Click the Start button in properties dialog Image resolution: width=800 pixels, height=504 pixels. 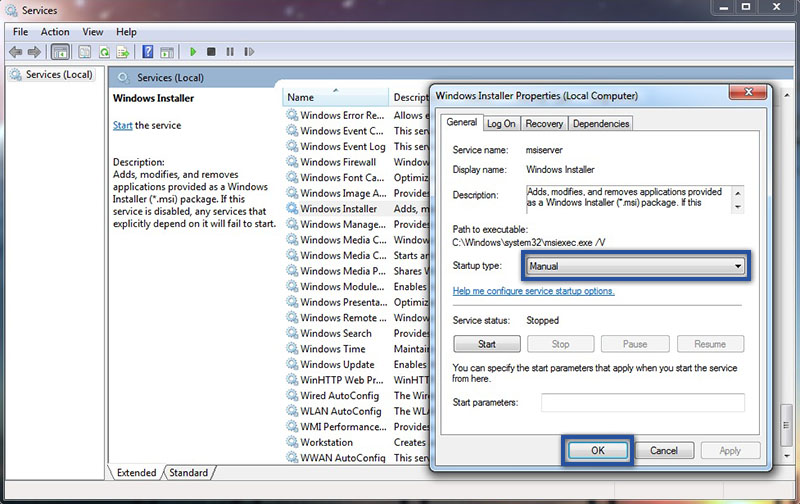click(487, 344)
